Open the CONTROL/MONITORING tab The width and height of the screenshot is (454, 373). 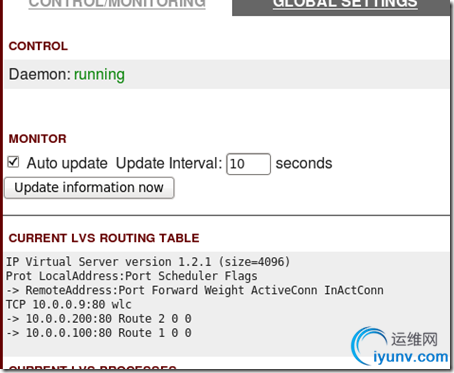117,4
